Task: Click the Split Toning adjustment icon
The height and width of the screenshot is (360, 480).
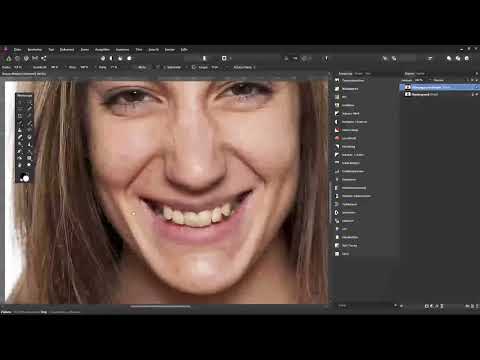Action: point(337,245)
